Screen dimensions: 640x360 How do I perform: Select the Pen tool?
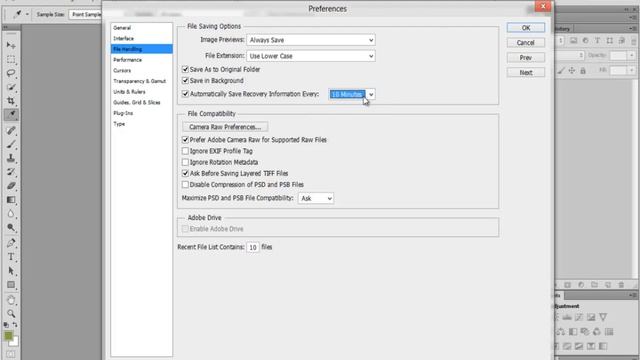[x=11, y=243]
